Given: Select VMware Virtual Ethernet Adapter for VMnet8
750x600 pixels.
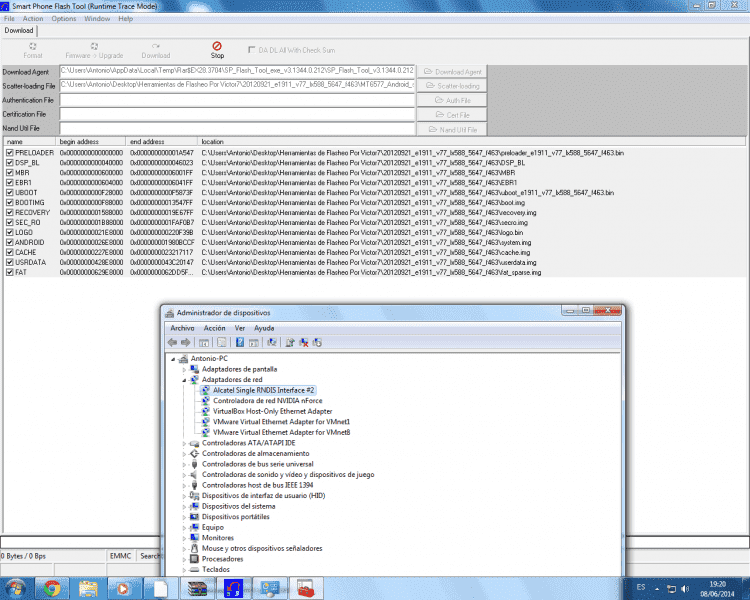Looking at the screenshot, I should coord(281,433).
